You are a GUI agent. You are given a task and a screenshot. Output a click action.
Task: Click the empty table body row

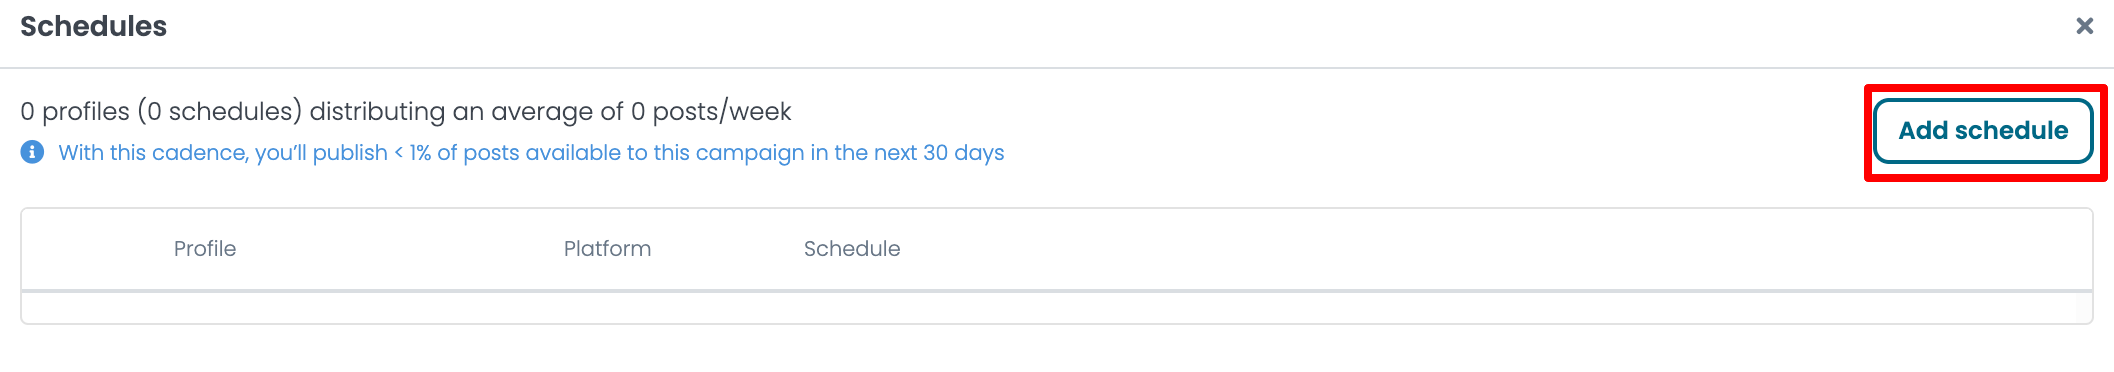tap(1057, 308)
